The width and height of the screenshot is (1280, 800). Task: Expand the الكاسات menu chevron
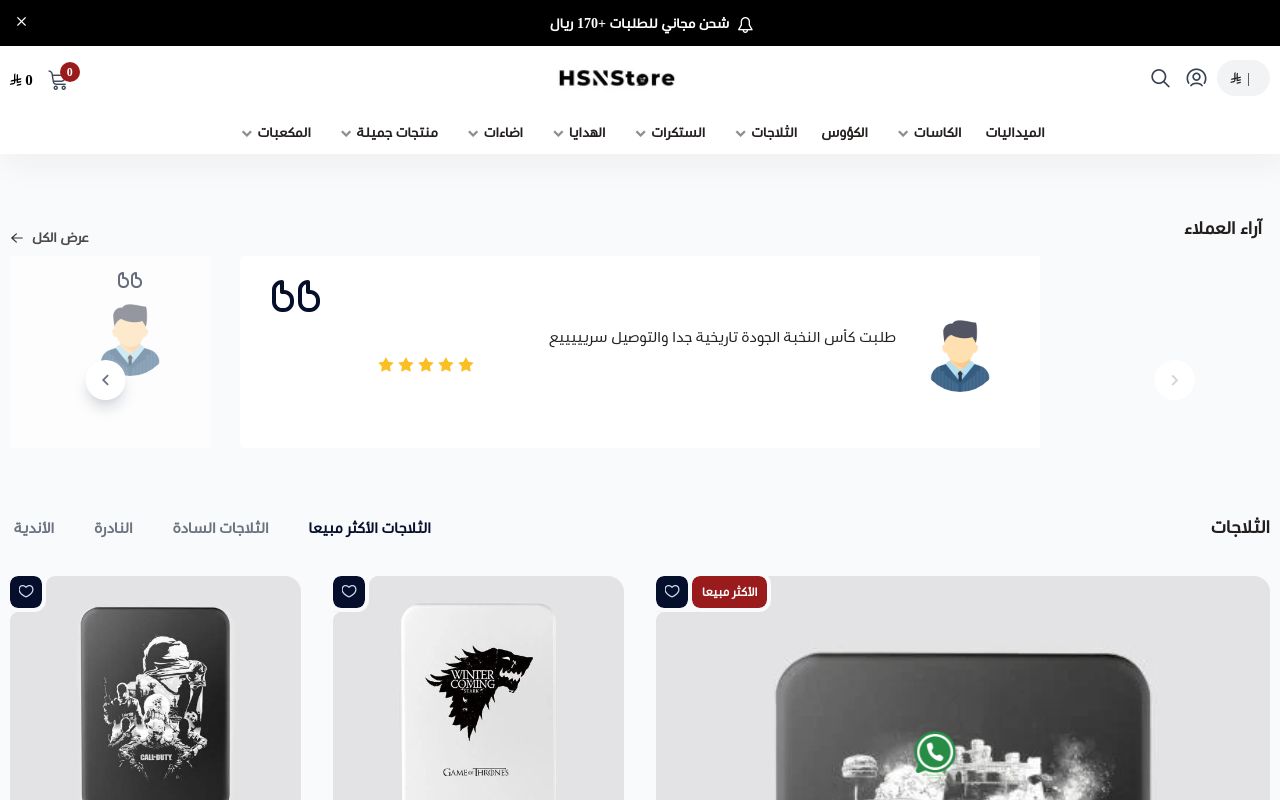(903, 133)
